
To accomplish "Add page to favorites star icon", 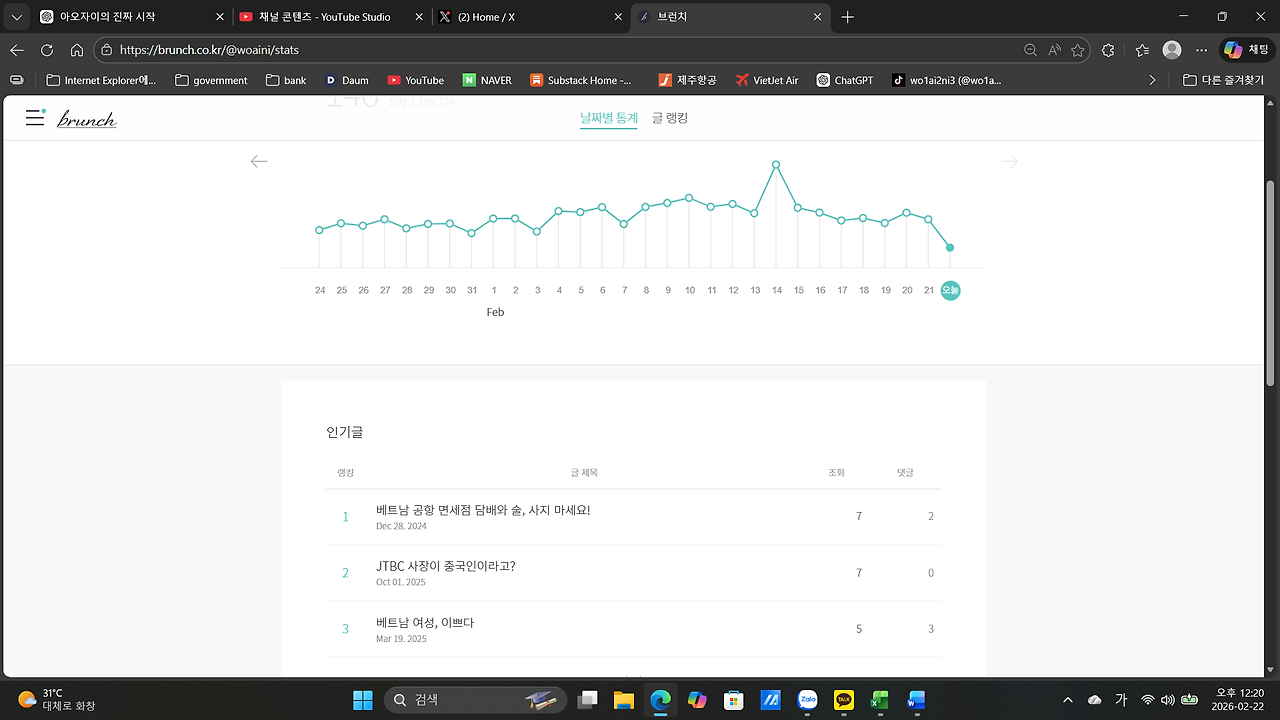I will tap(1078, 50).
